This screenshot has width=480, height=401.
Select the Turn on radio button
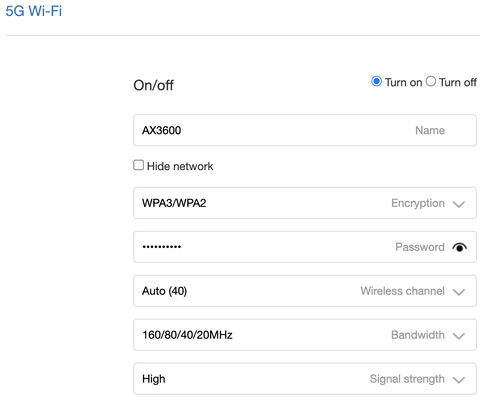point(376,81)
